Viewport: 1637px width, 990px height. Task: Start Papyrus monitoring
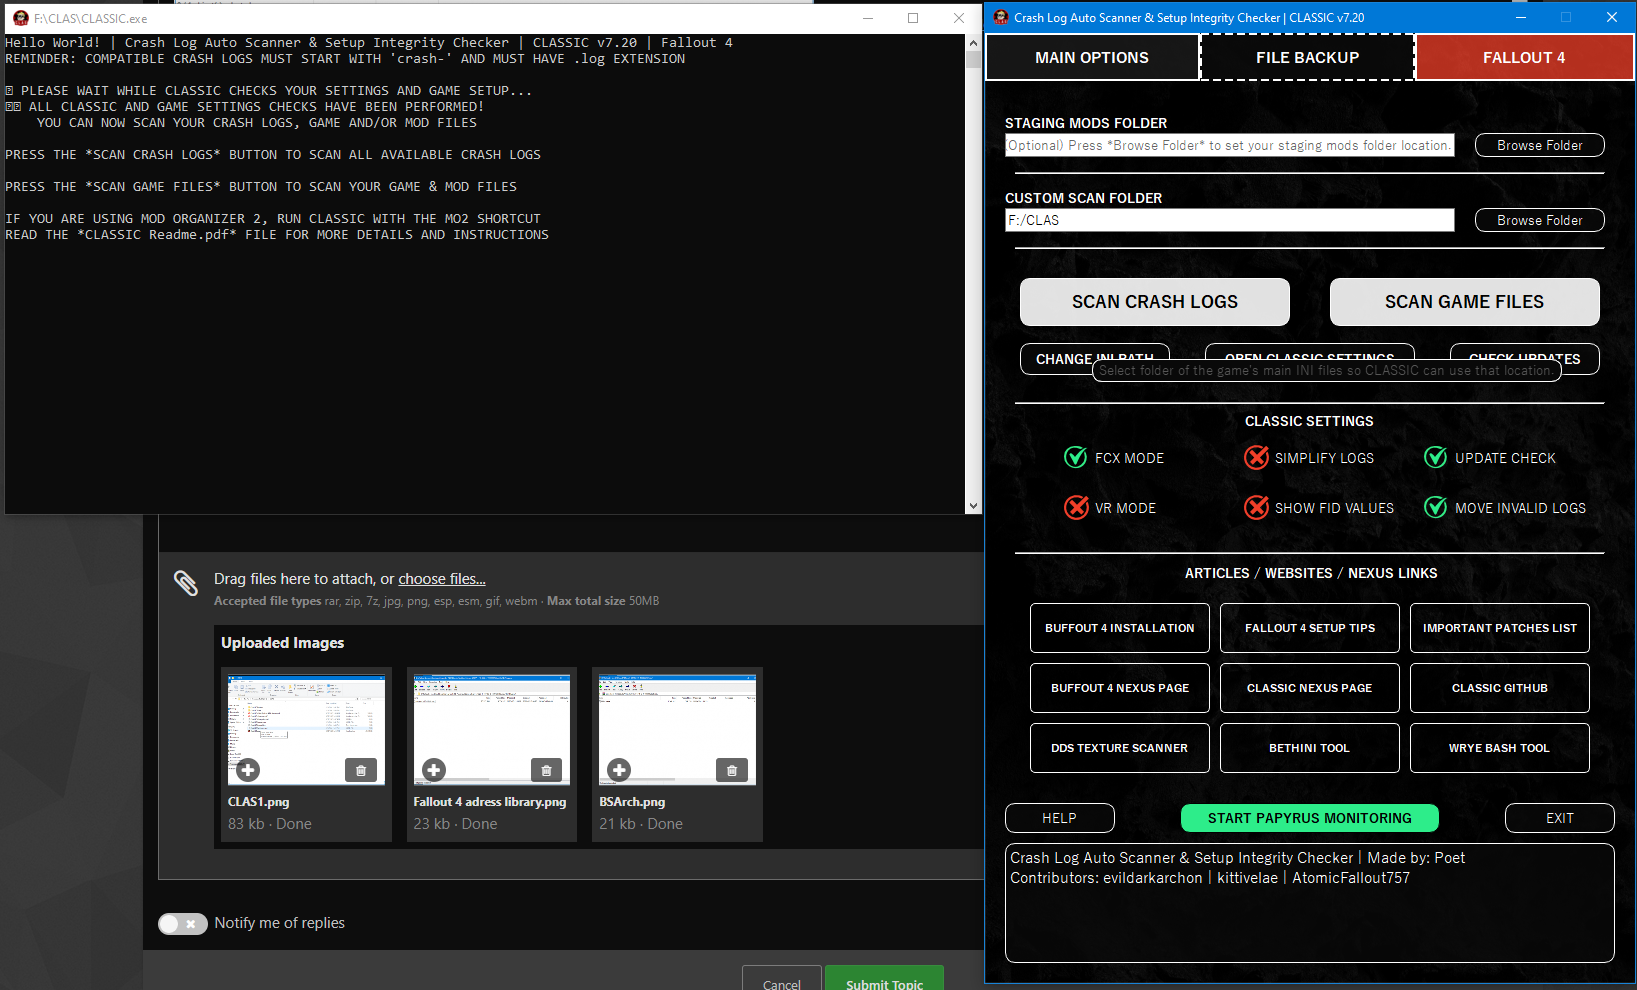click(x=1309, y=818)
